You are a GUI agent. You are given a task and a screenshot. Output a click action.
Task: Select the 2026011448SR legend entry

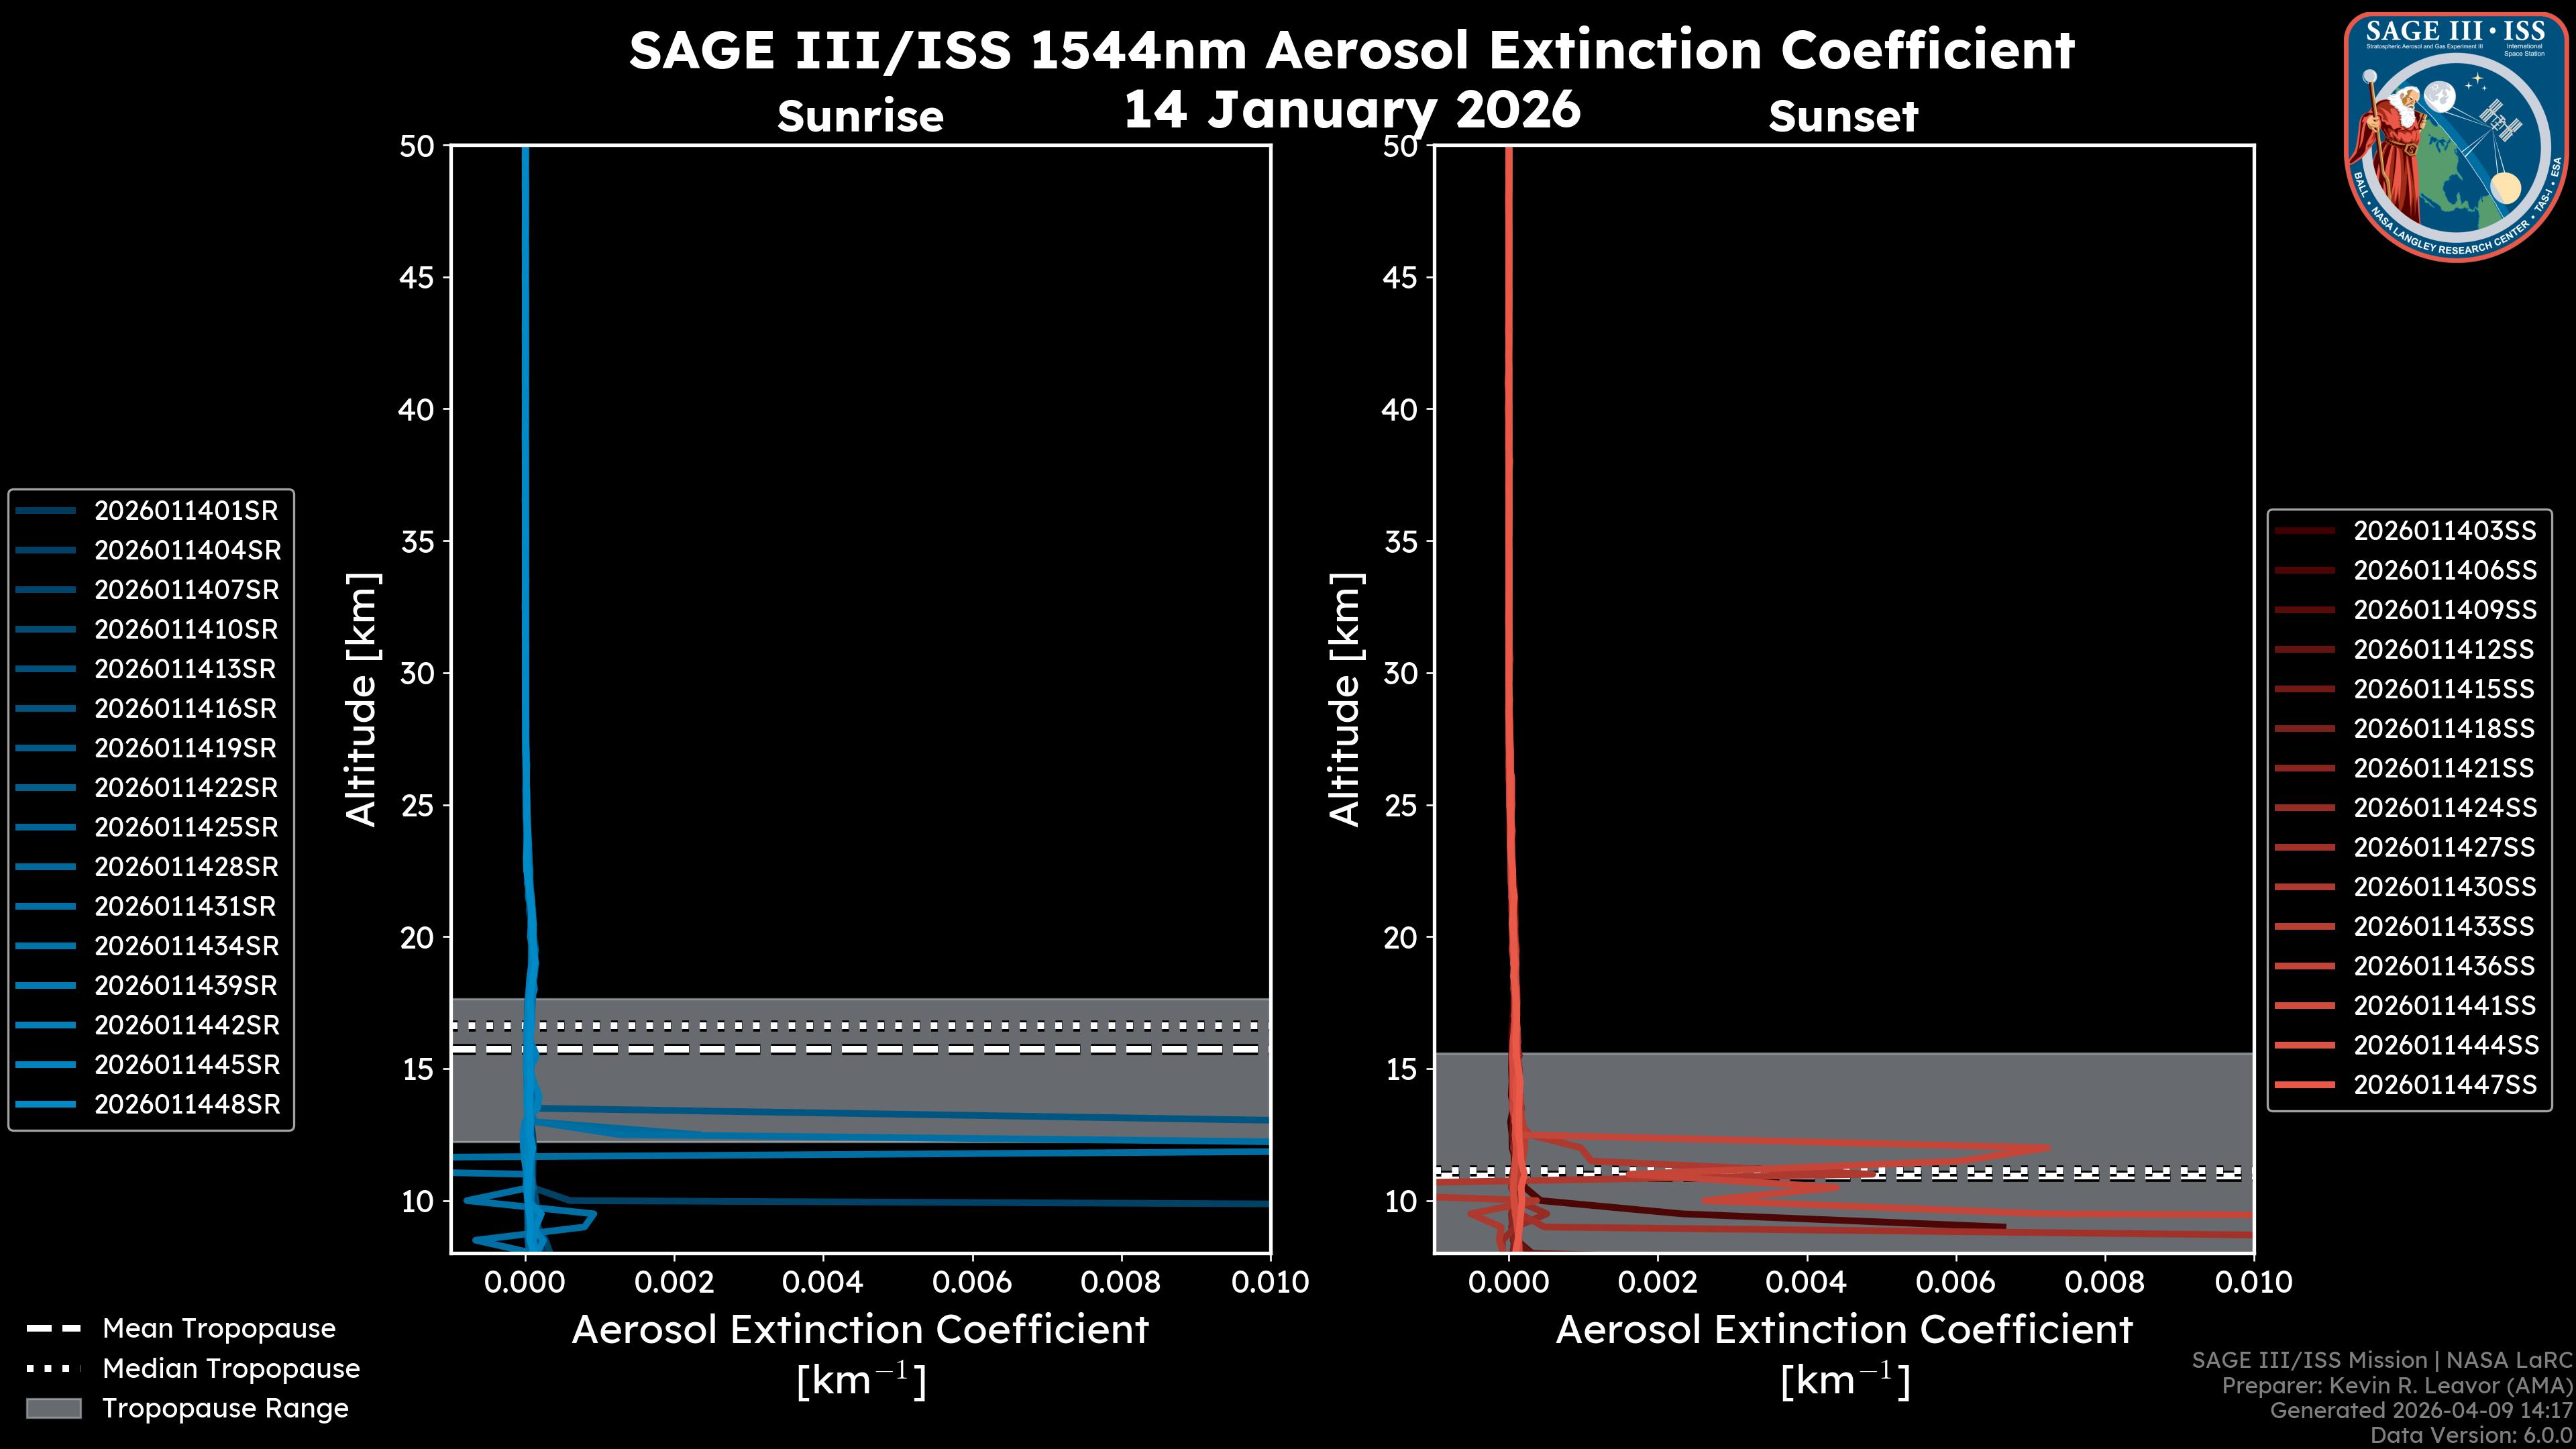(186, 1105)
